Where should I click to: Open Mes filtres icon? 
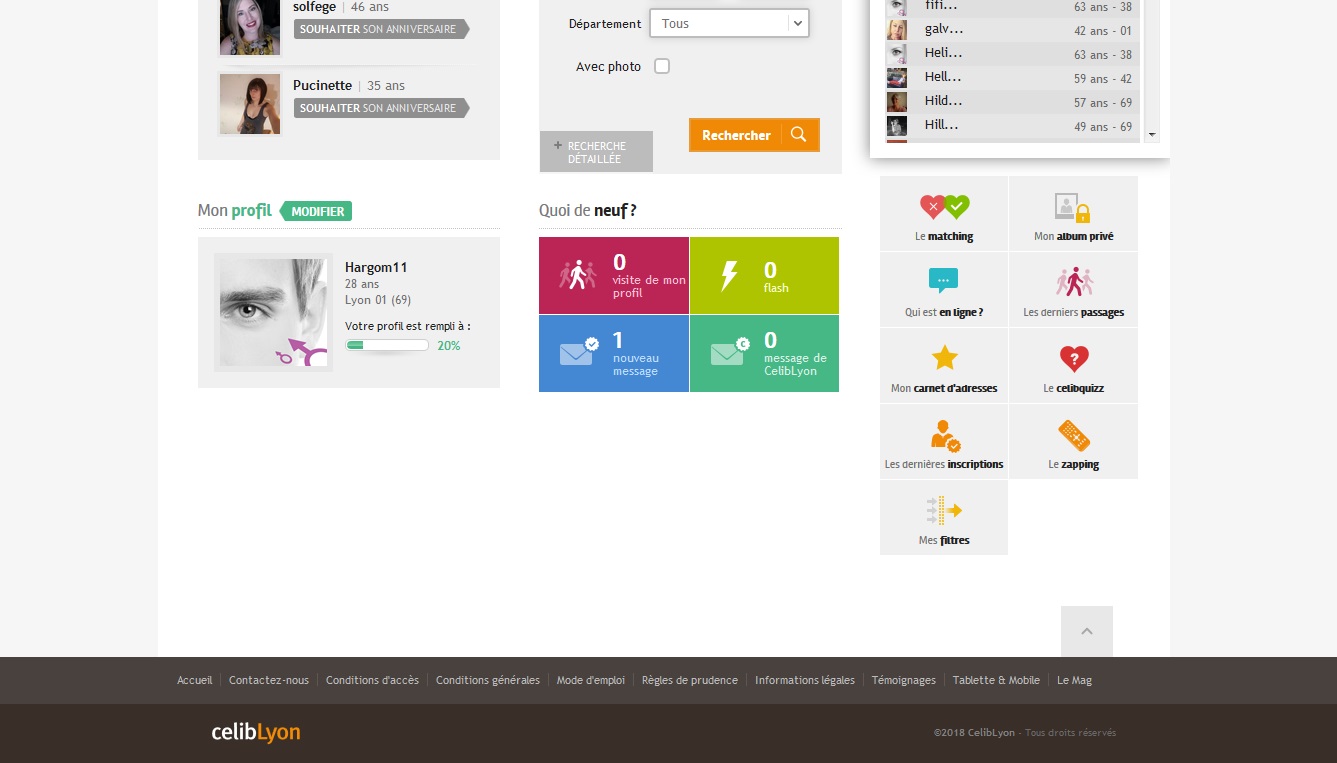(x=944, y=511)
